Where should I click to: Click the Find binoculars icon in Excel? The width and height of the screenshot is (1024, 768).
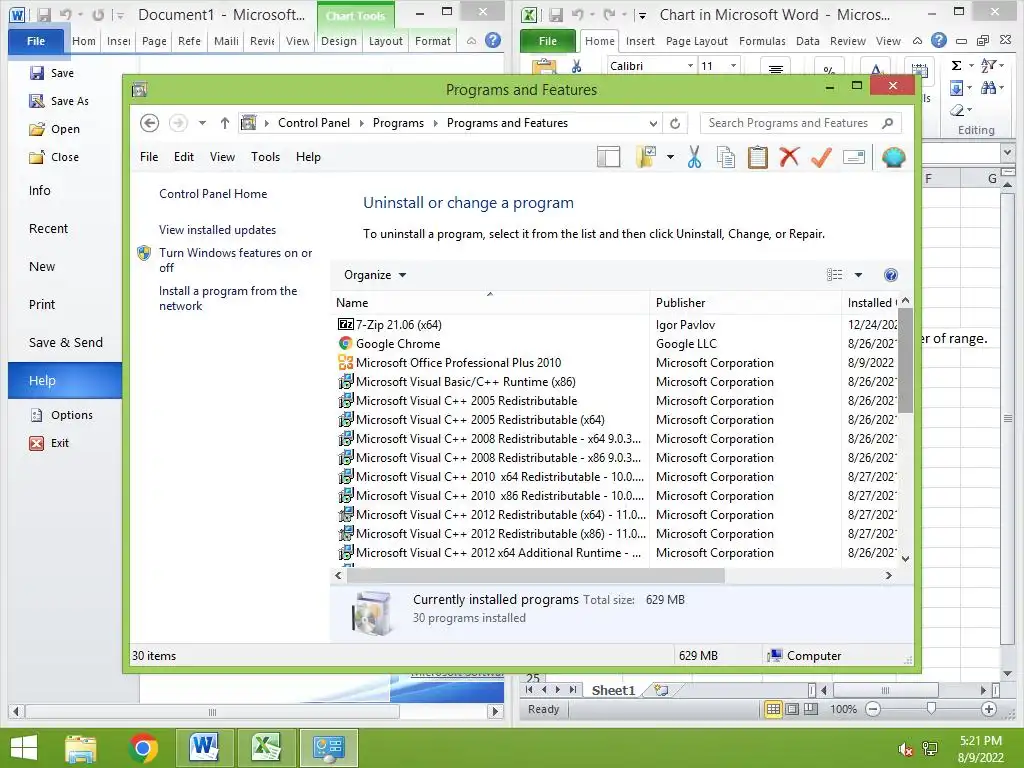[x=987, y=88]
